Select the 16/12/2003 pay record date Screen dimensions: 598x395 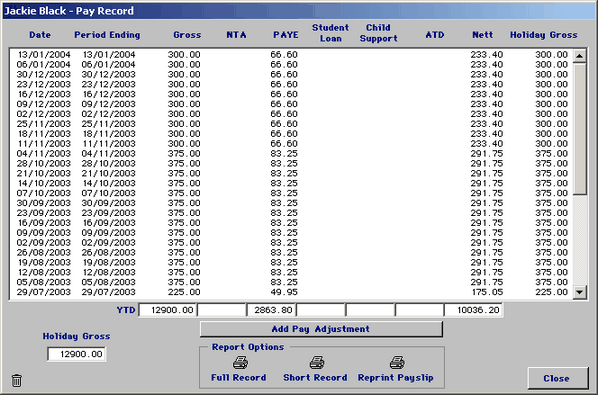[x=44, y=94]
